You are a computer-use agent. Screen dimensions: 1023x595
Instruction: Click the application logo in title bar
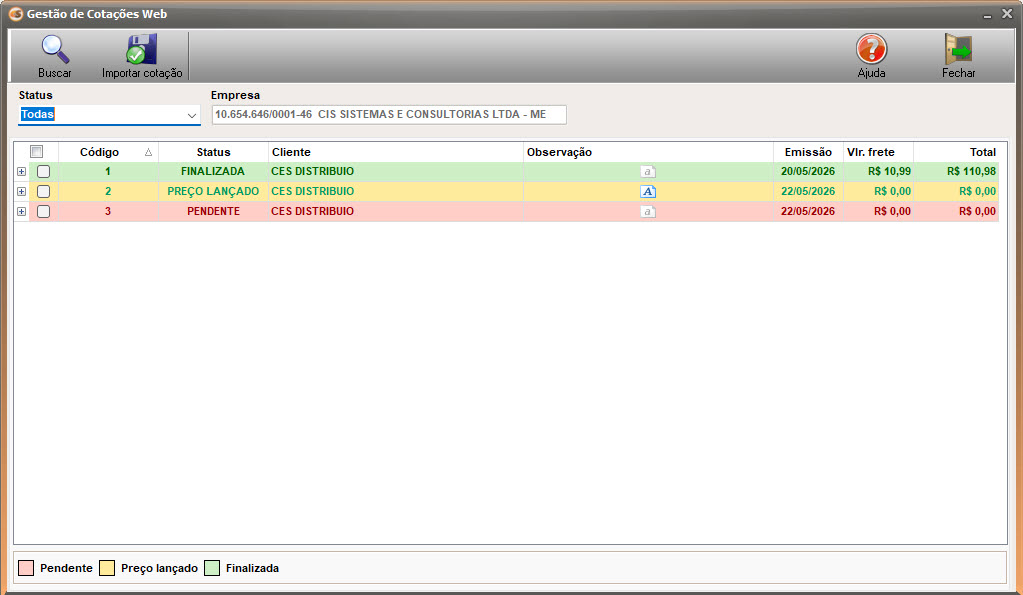16,14
